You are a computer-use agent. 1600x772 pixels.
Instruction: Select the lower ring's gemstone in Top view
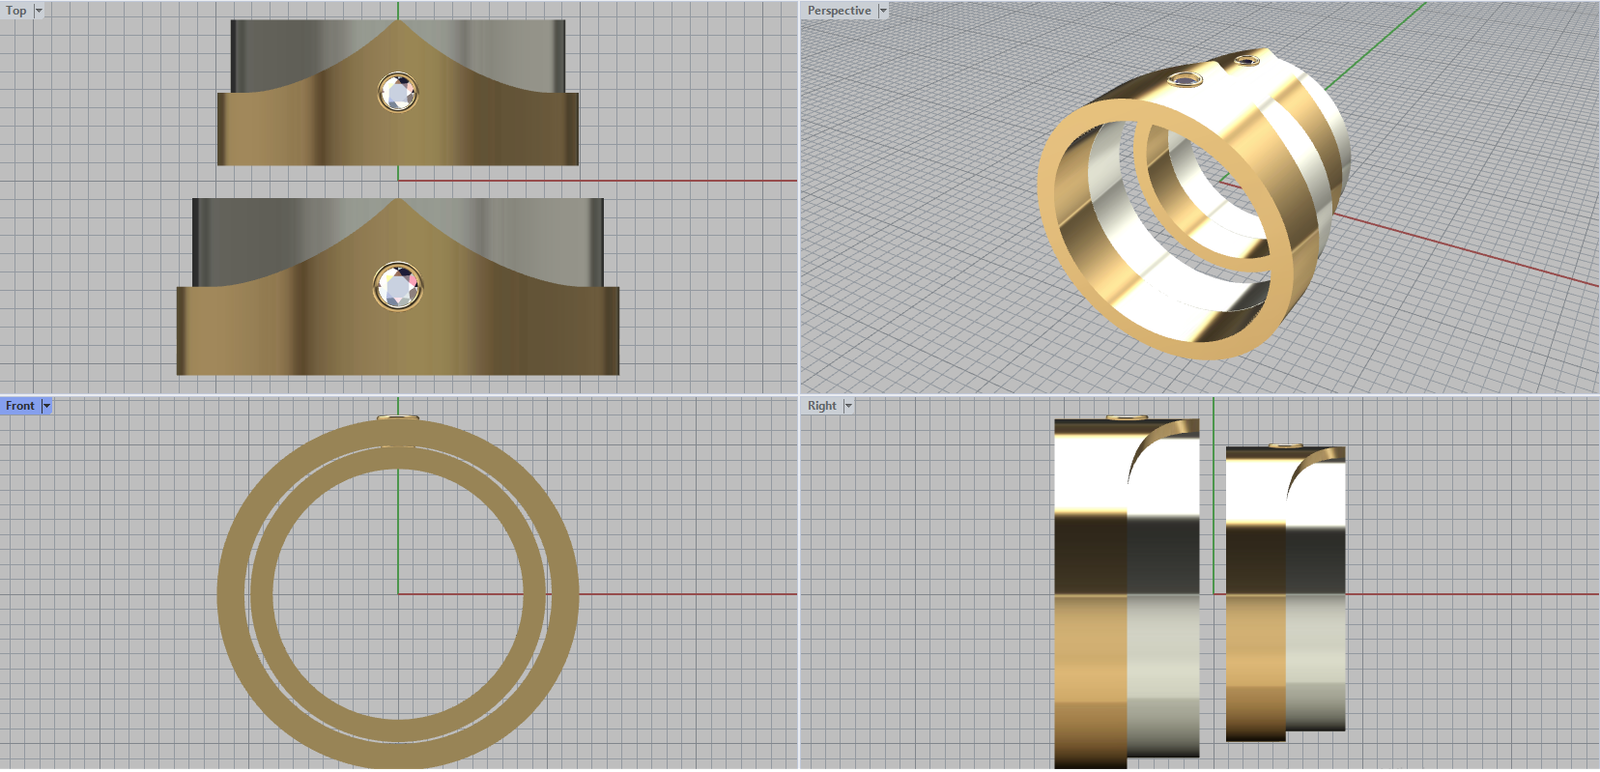point(398,287)
